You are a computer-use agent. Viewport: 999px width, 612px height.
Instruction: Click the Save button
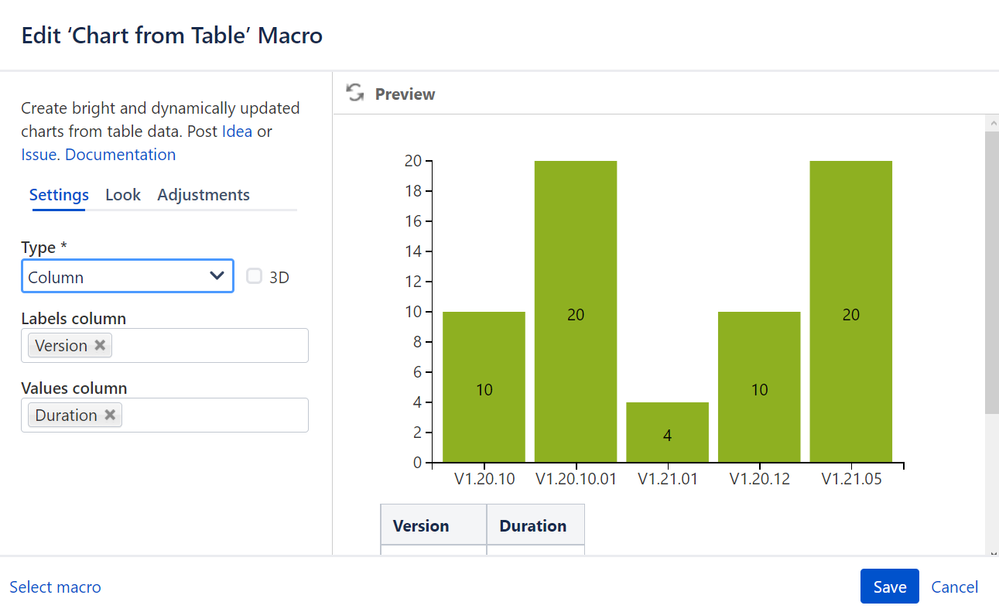point(889,587)
